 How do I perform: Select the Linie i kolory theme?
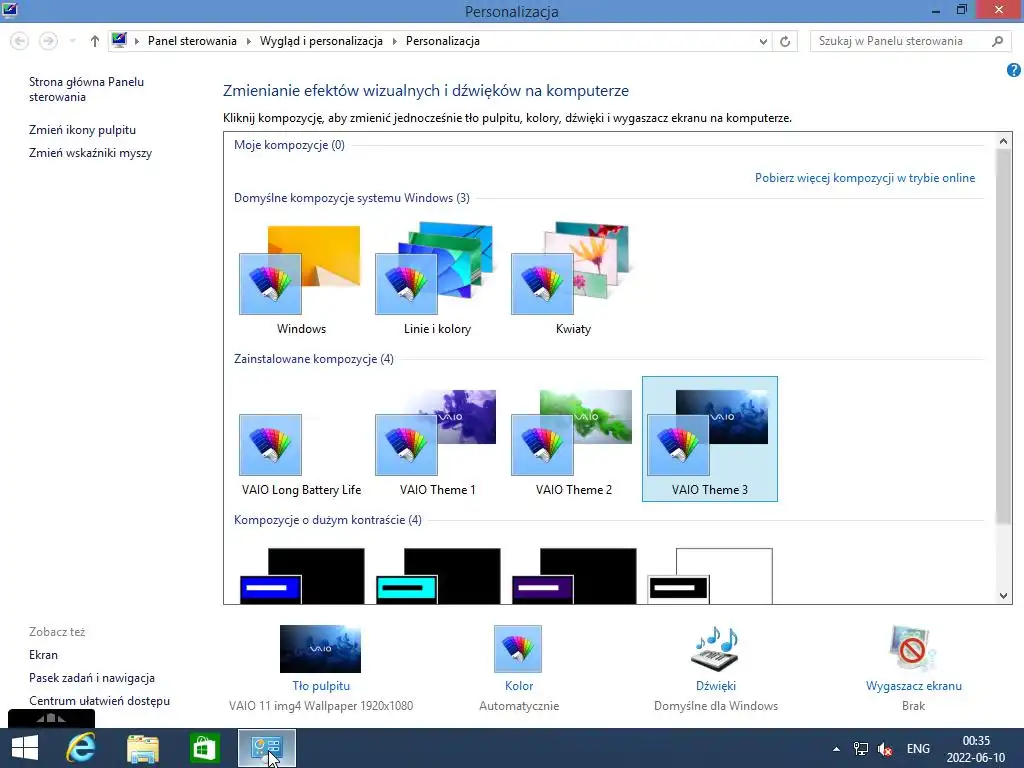point(437,280)
